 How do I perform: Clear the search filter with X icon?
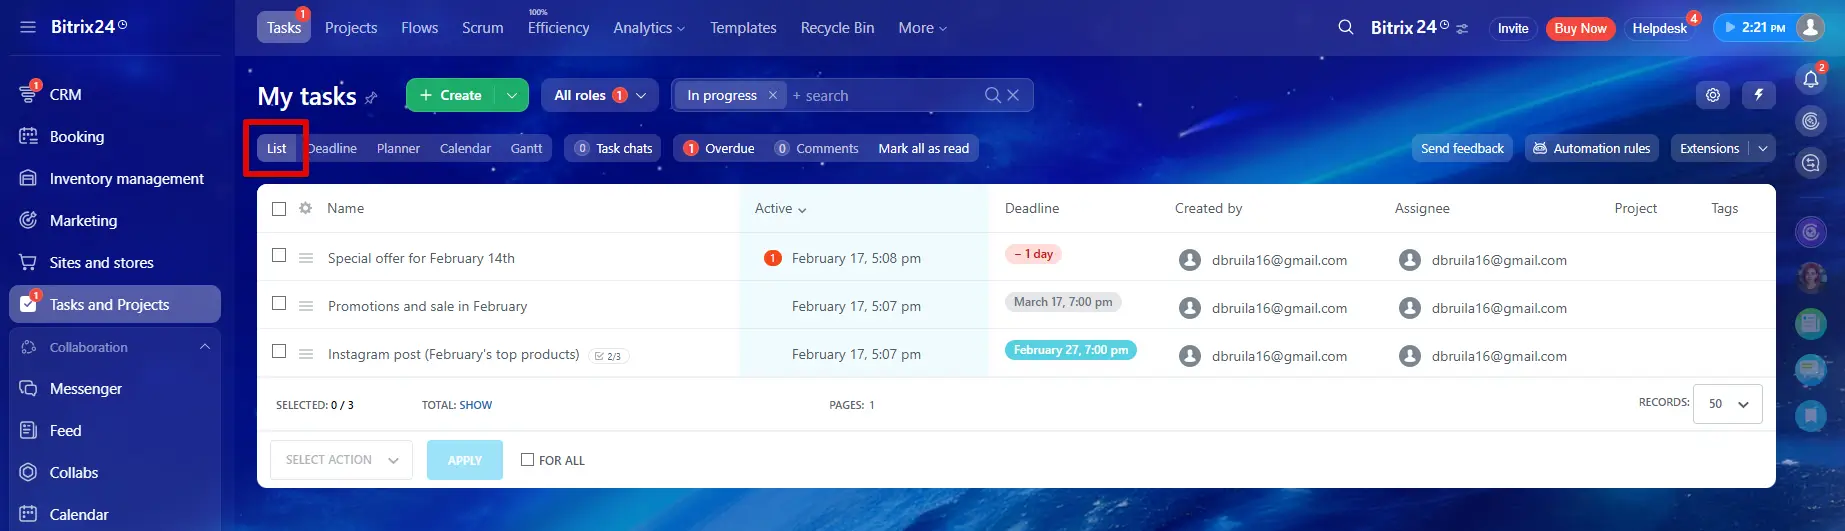pyautogui.click(x=1013, y=95)
